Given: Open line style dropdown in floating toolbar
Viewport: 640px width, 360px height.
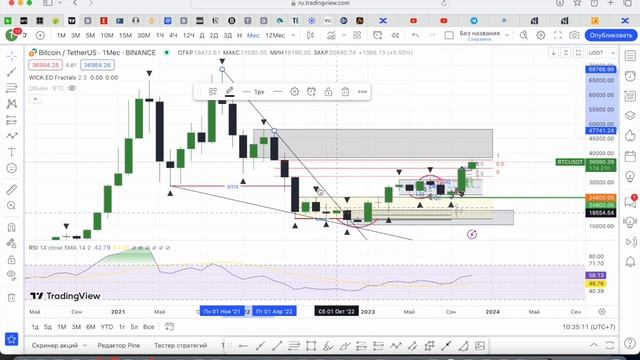Looking at the screenshot, I should pos(278,92).
